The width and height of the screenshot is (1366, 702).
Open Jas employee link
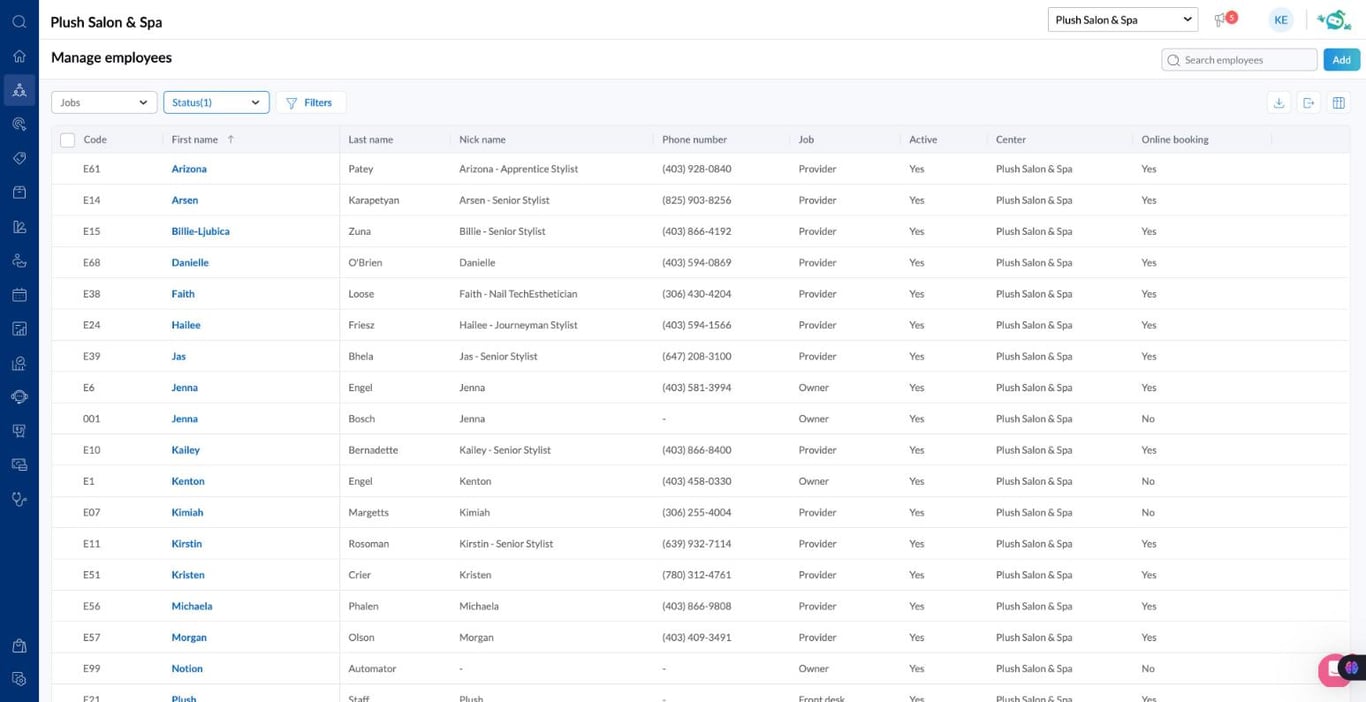(178, 356)
